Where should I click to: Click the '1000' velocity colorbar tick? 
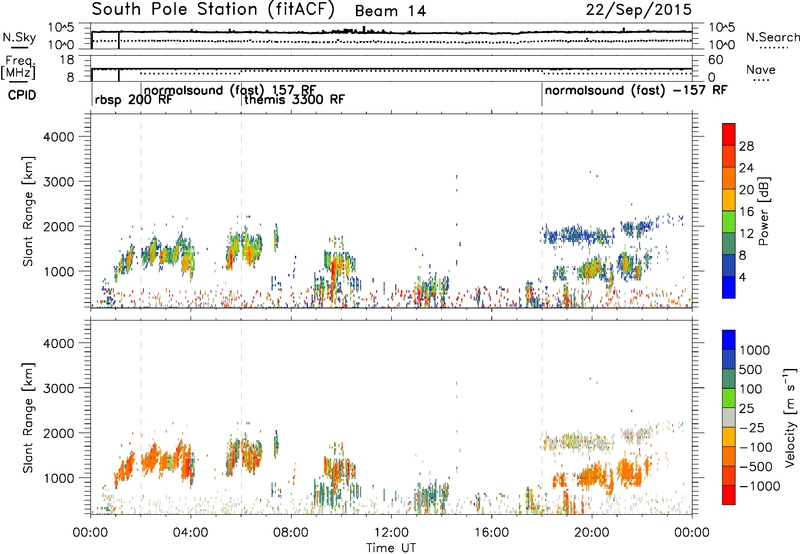click(x=755, y=350)
